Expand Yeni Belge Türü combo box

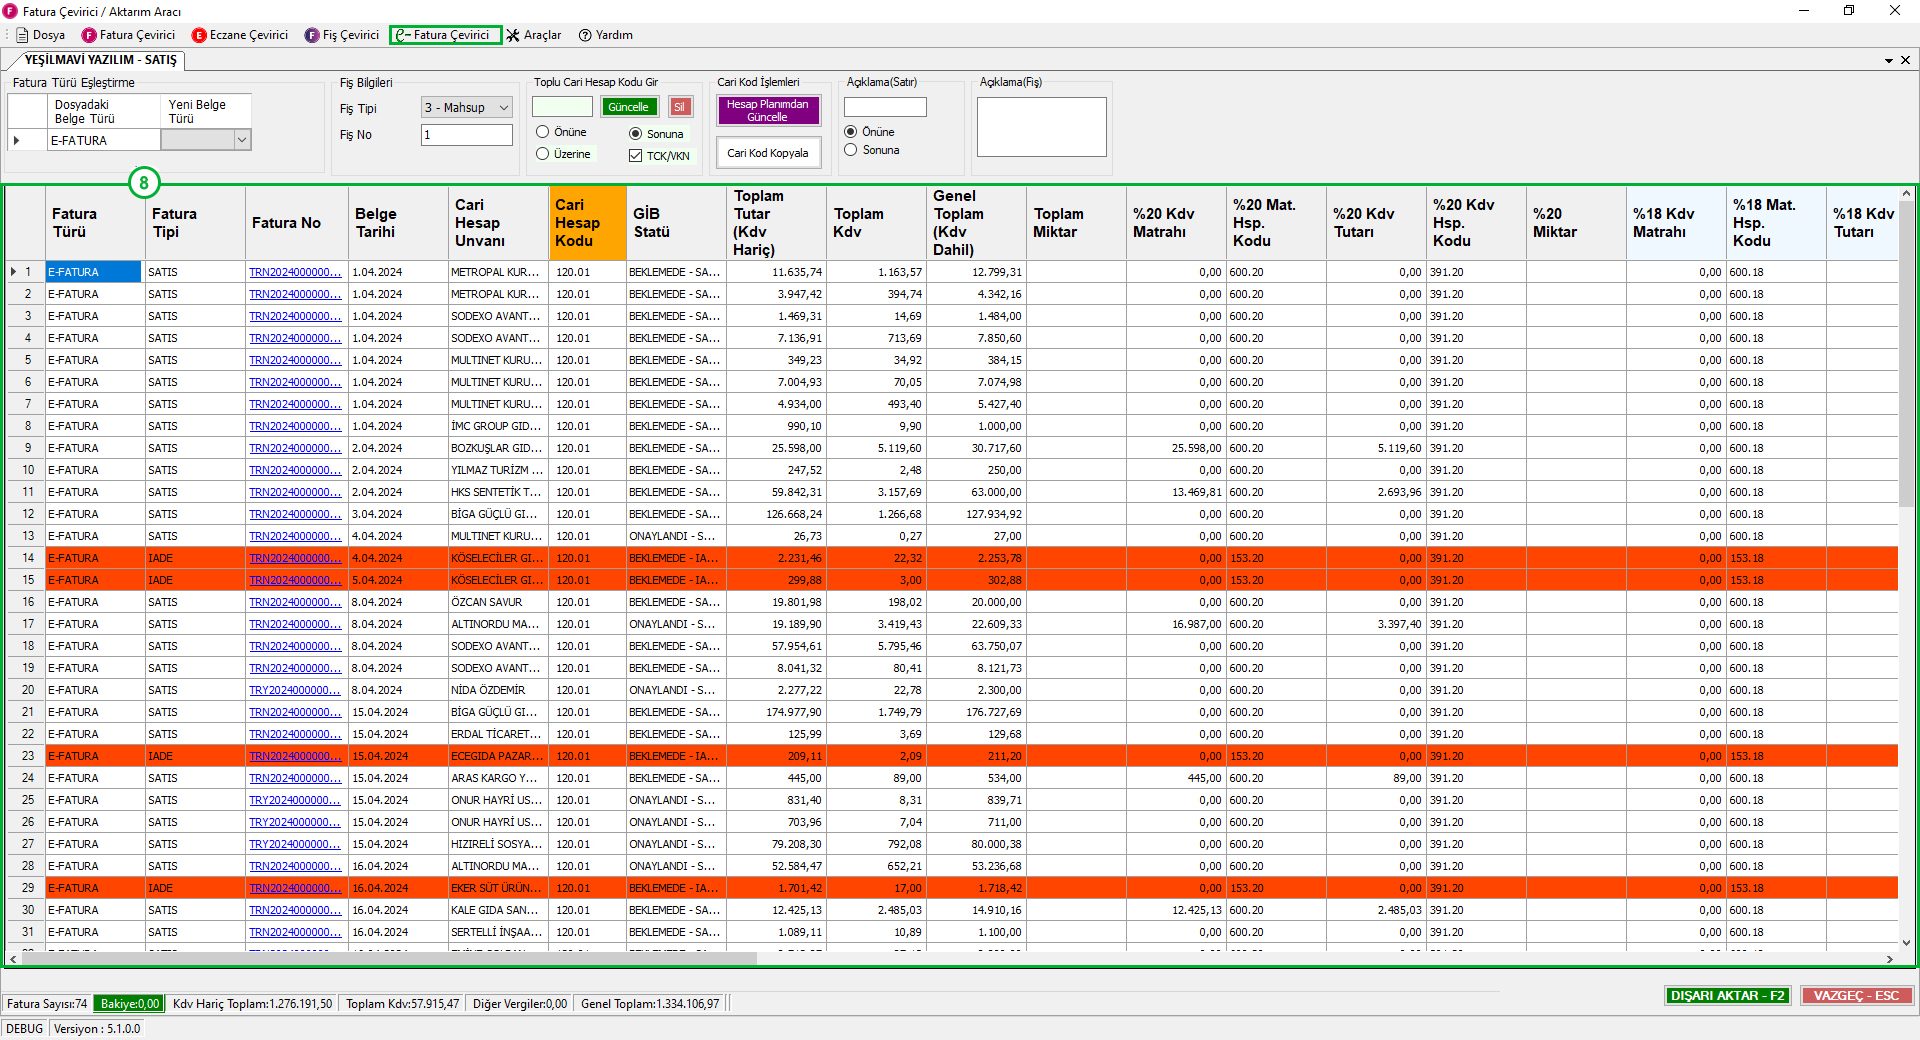click(242, 141)
